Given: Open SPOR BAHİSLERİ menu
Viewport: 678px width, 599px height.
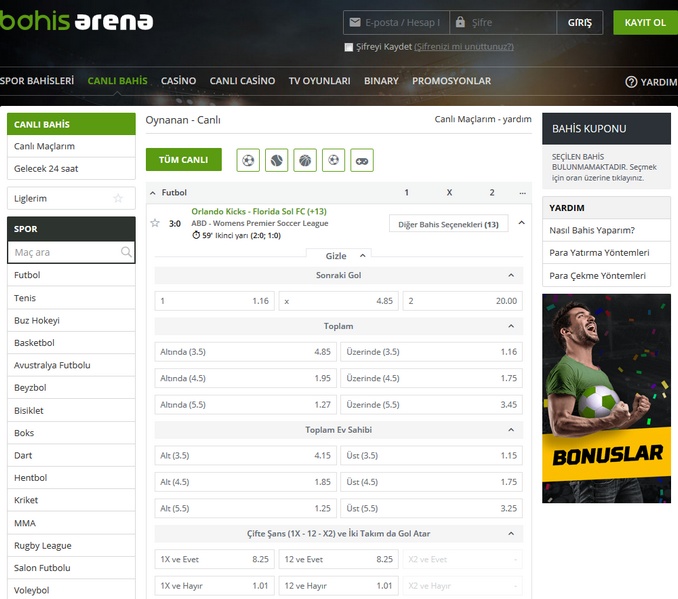Looking at the screenshot, I should click(x=37, y=81).
